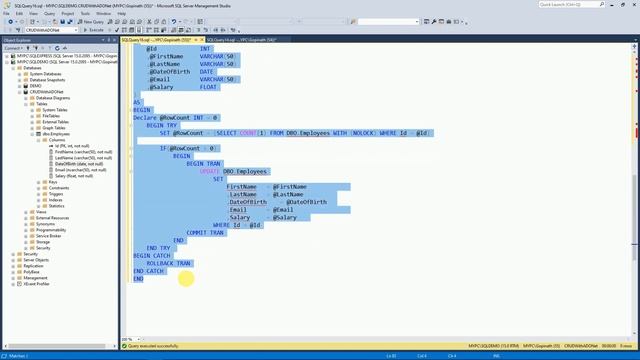Click the XEvent Profiler node icon
The width and height of the screenshot is (640, 360).
(x=19, y=284)
